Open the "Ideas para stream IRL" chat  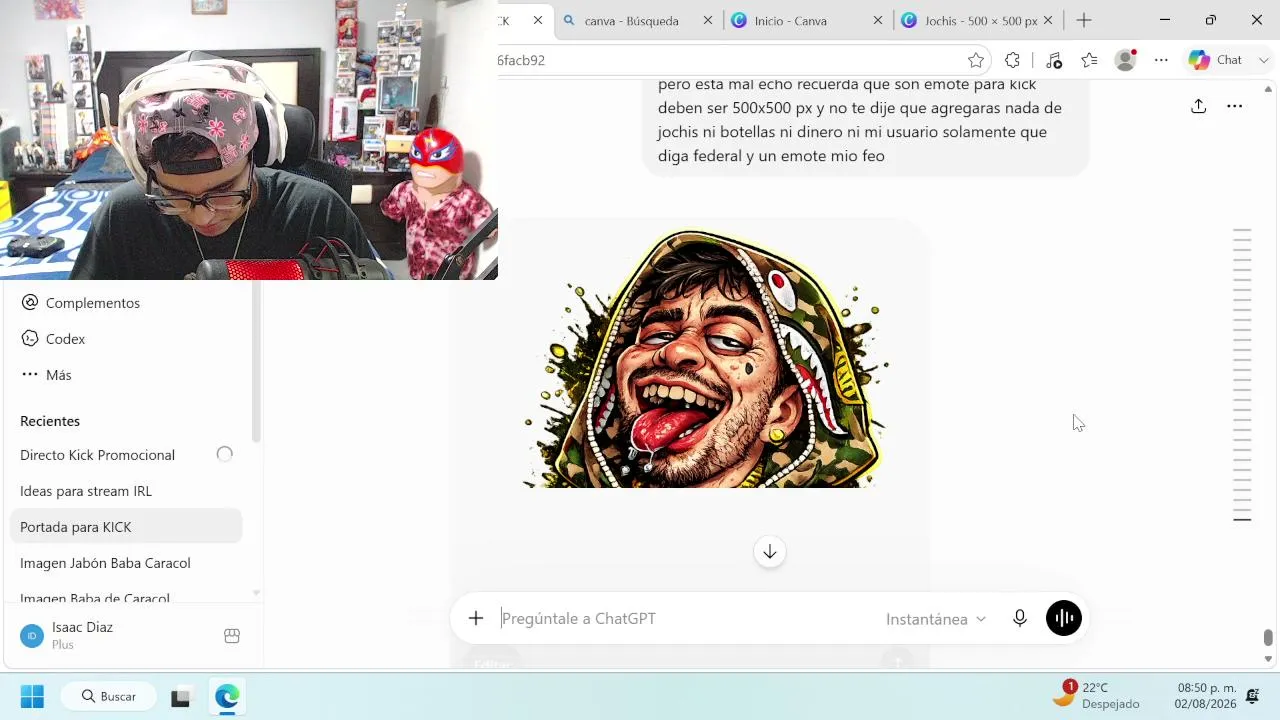[x=127, y=491]
